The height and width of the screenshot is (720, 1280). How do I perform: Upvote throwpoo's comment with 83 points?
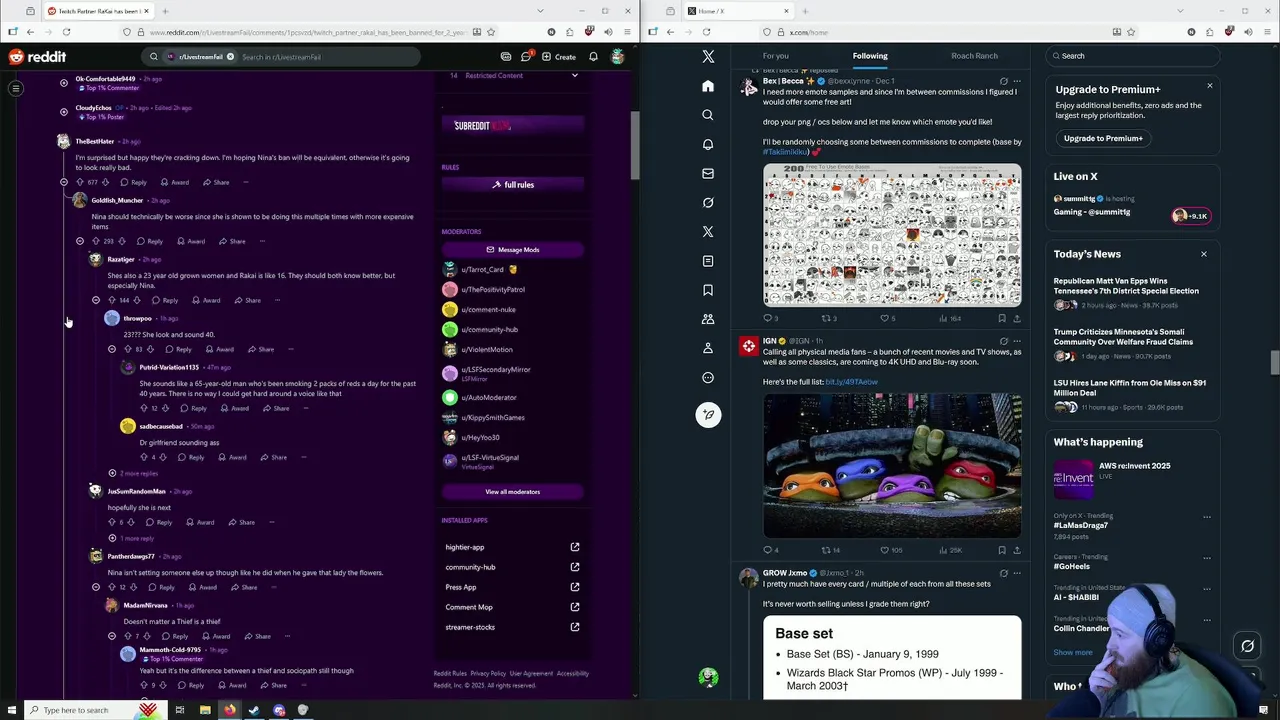tap(128, 349)
